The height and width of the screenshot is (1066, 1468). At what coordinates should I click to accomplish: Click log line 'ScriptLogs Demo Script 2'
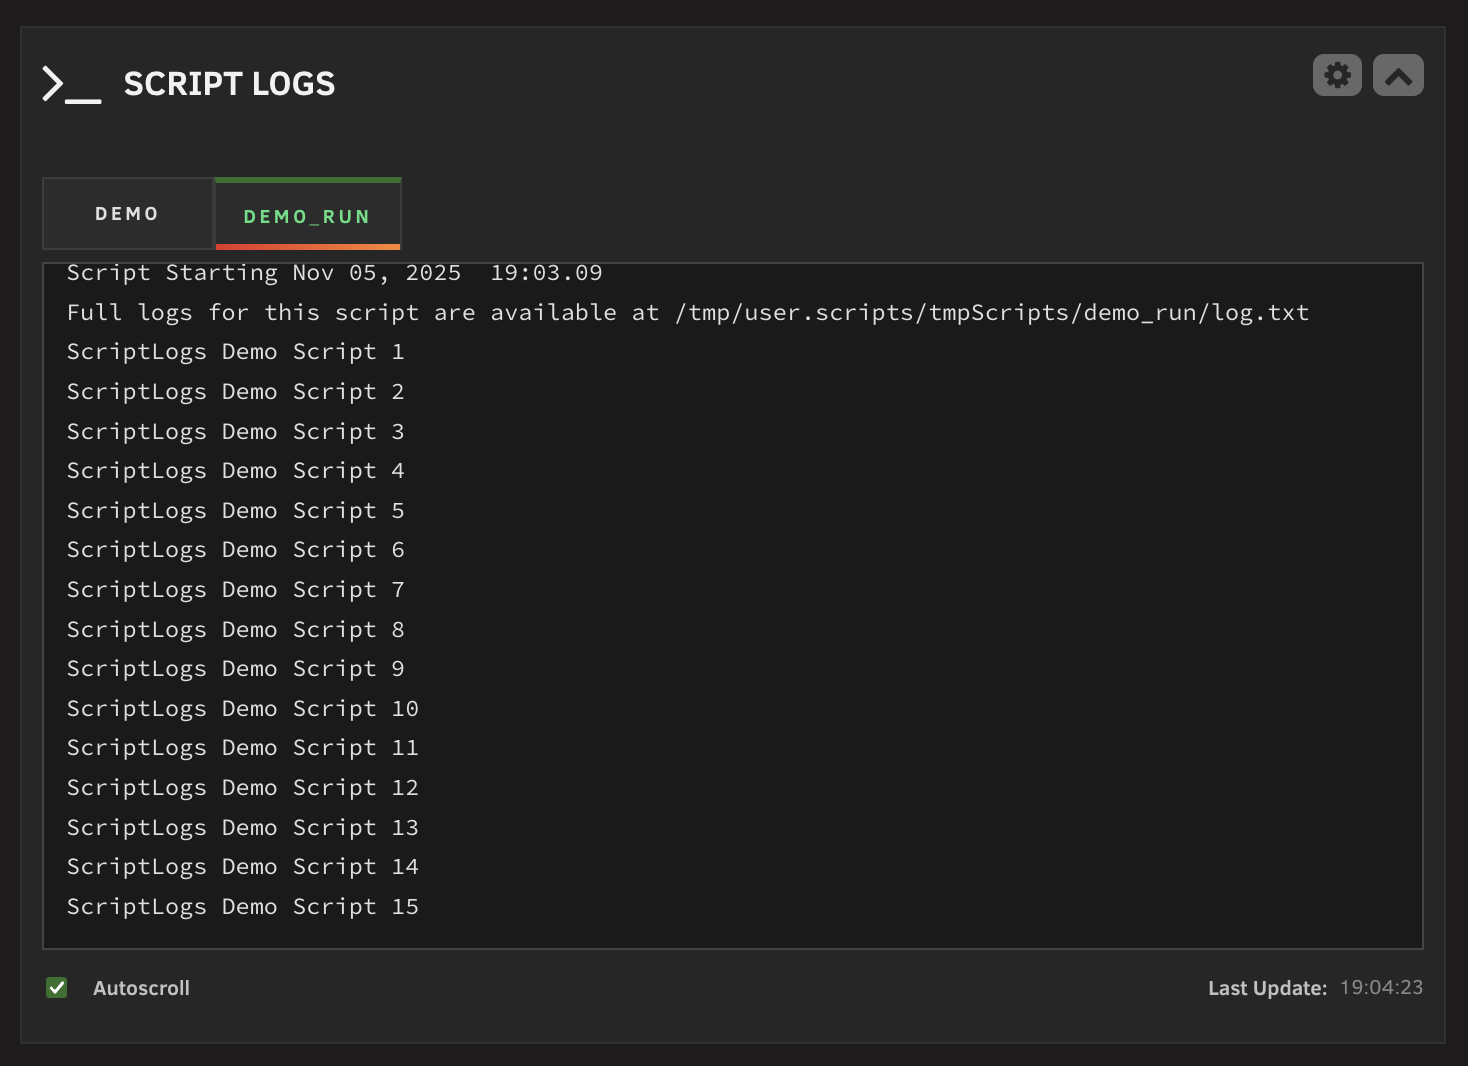(235, 392)
